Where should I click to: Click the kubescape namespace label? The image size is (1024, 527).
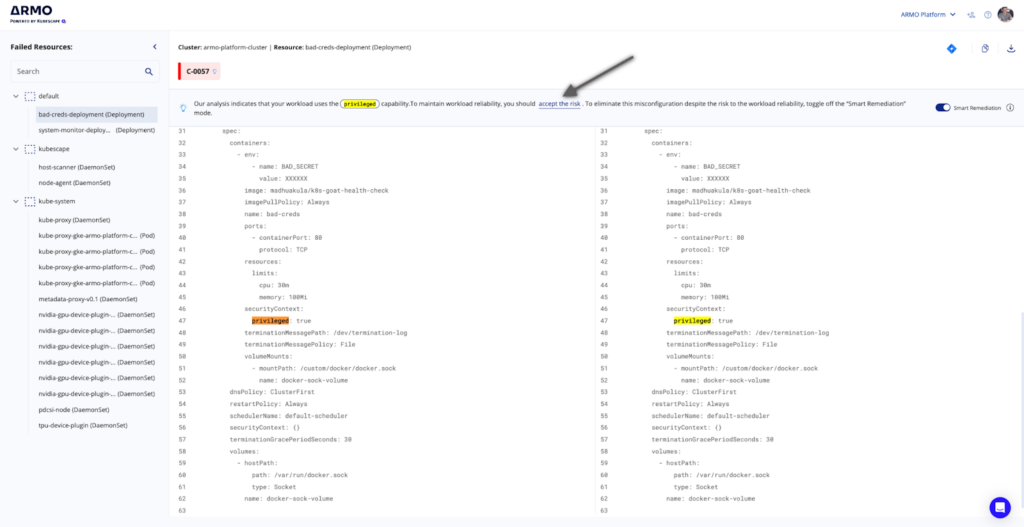tap(54, 149)
